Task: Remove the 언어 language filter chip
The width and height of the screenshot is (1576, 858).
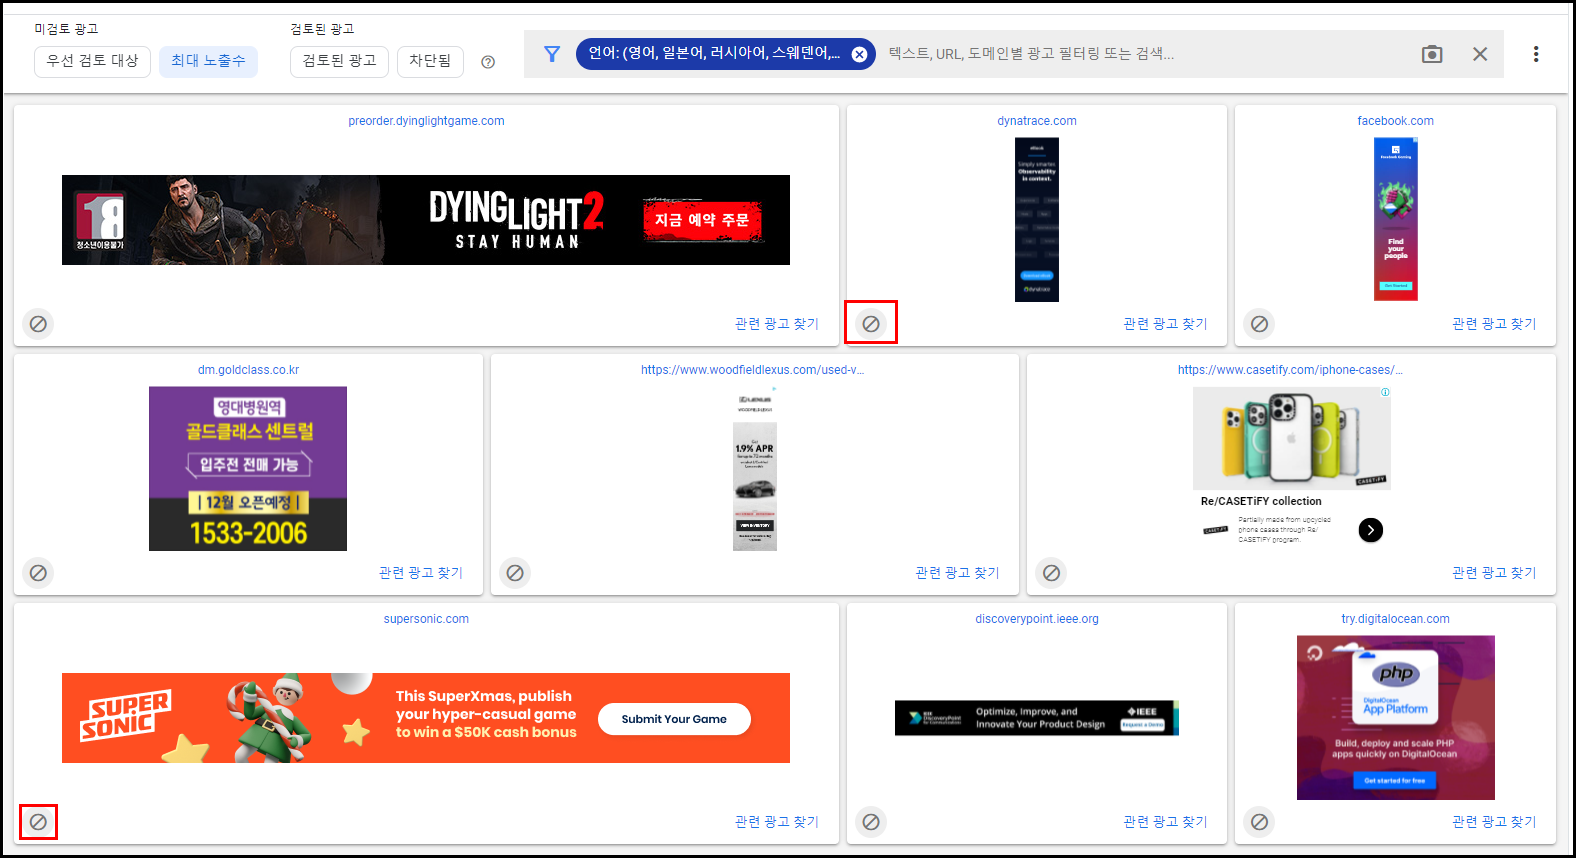Action: pos(859,54)
